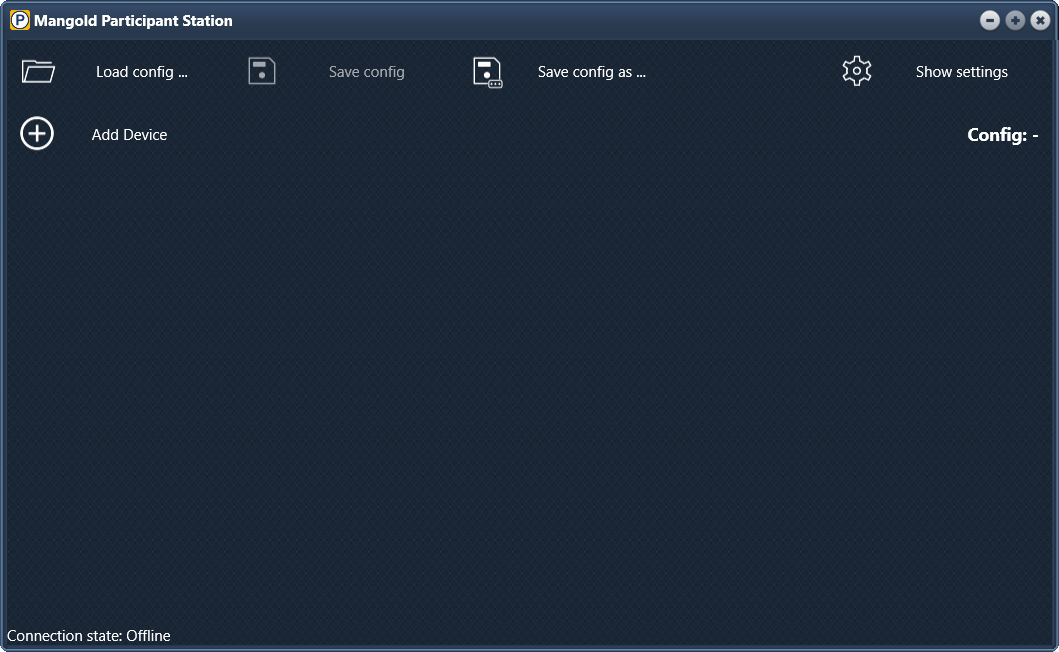Minimize the Participant Station window
Image resolution: width=1059 pixels, height=652 pixels.
(990, 20)
